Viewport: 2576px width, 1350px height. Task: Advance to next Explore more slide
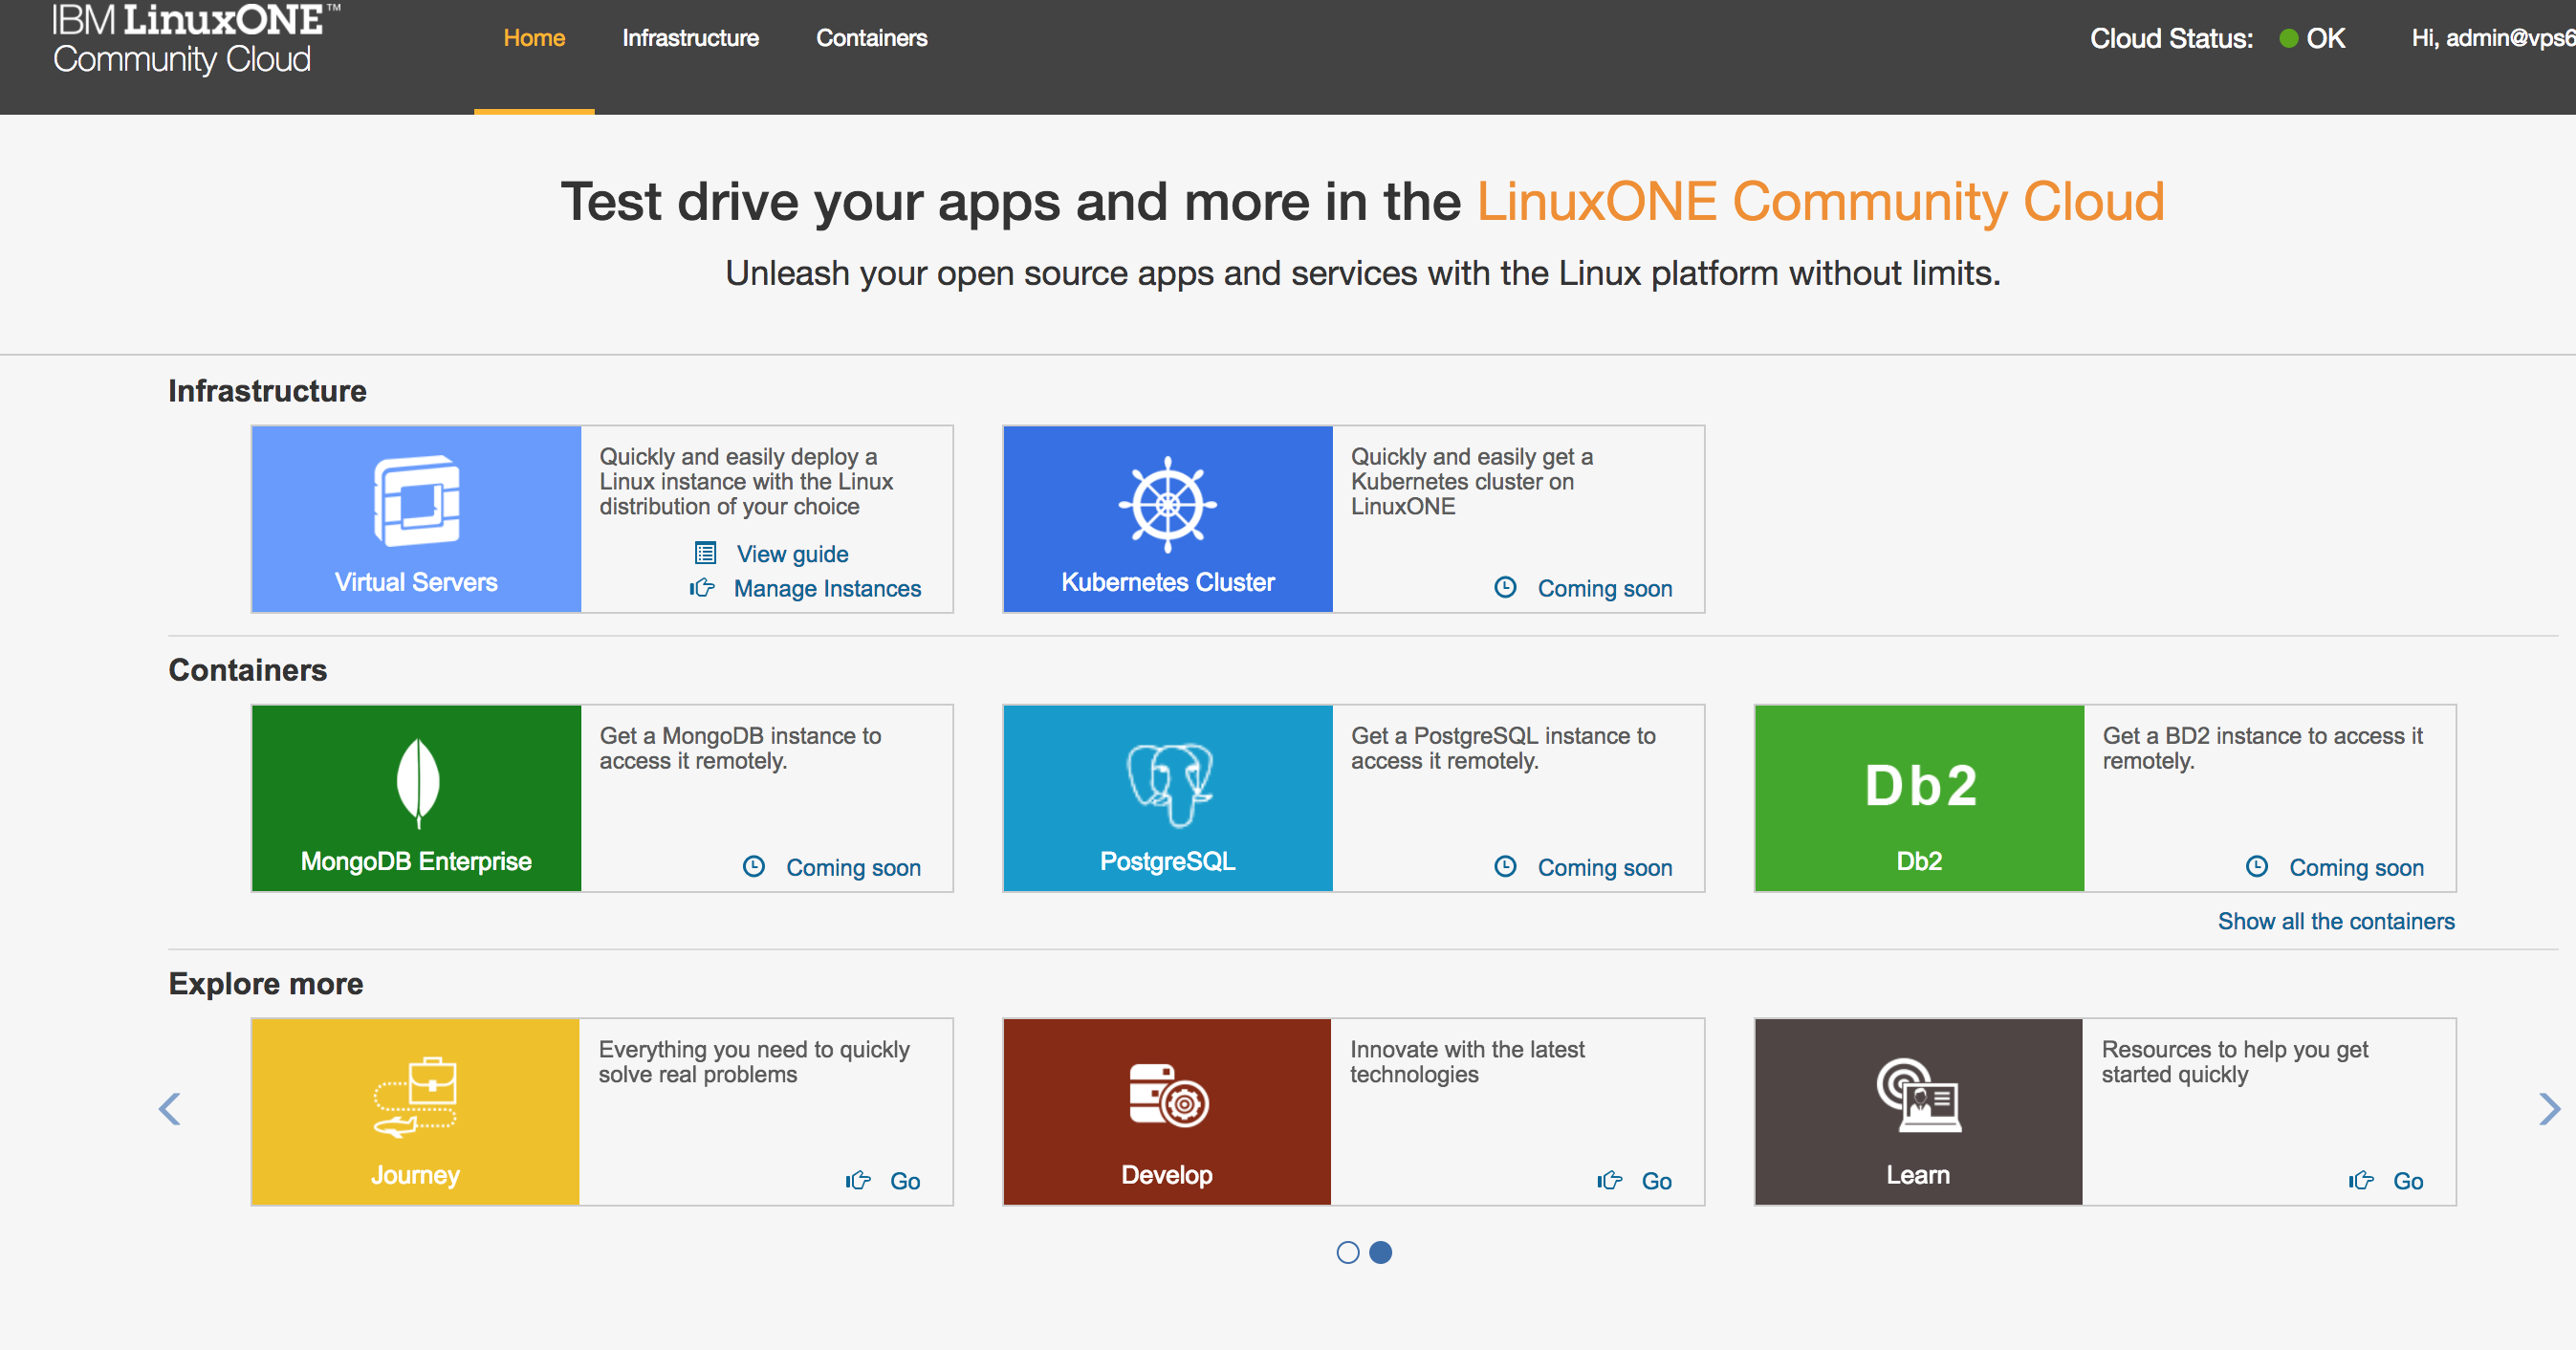pos(2549,1108)
